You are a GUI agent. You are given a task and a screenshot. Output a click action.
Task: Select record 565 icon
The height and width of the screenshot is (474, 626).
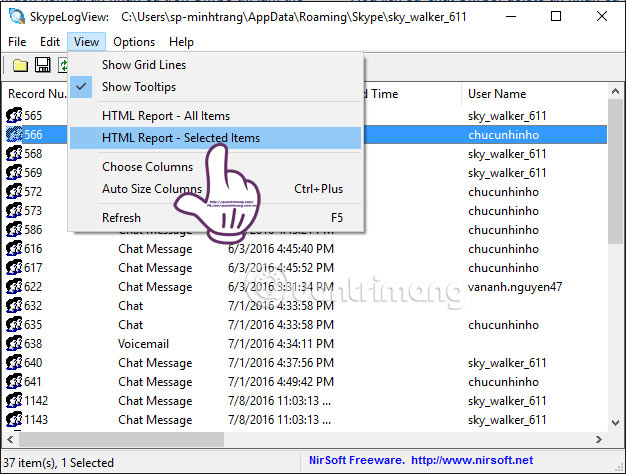(14, 116)
